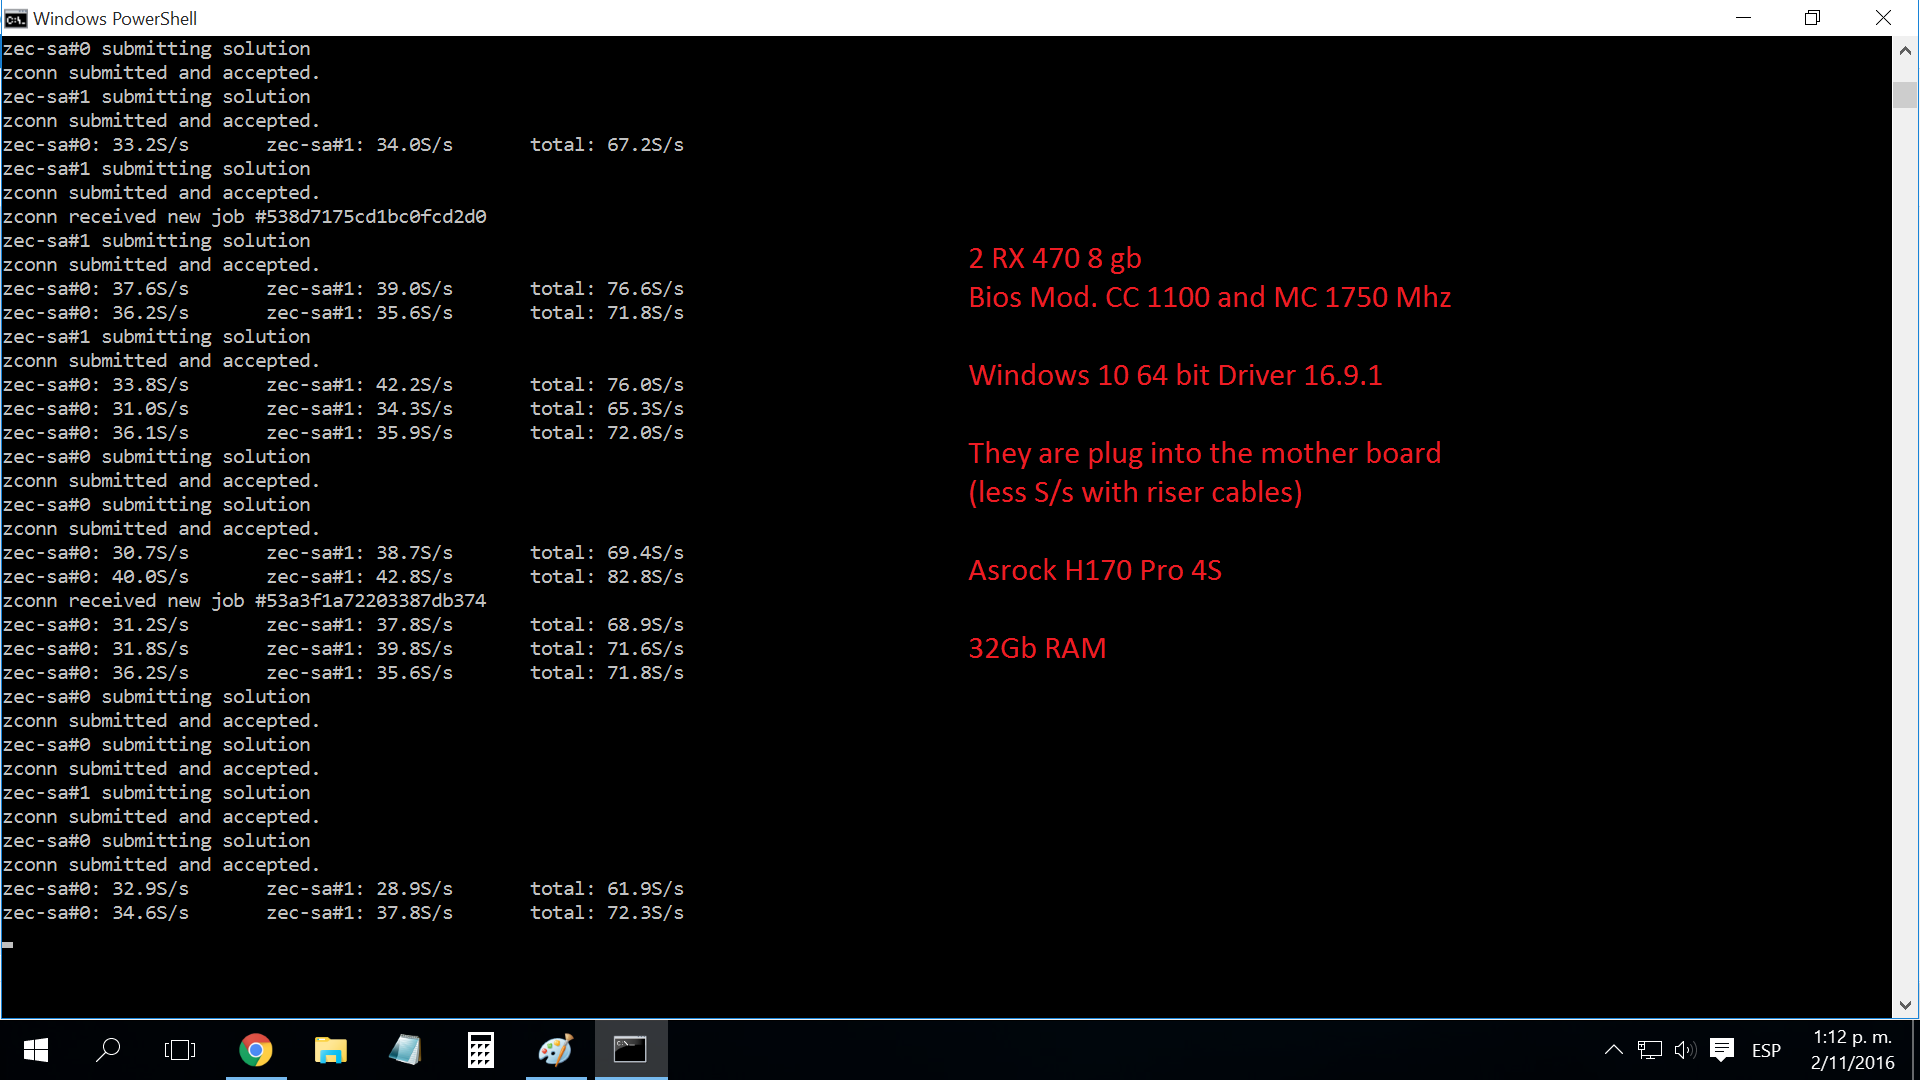1920x1080 pixels.
Task: Click the job ID #538d7175cd1bc0fcd2d0 line
Action: pyautogui.click(x=244, y=217)
